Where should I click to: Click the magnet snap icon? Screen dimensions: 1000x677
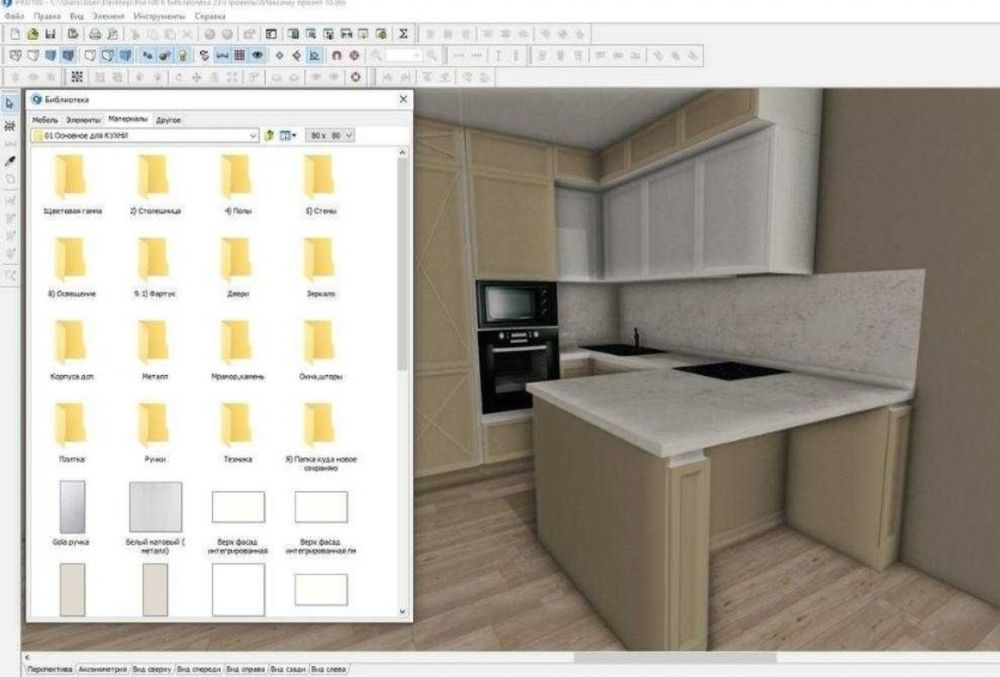(x=337, y=55)
